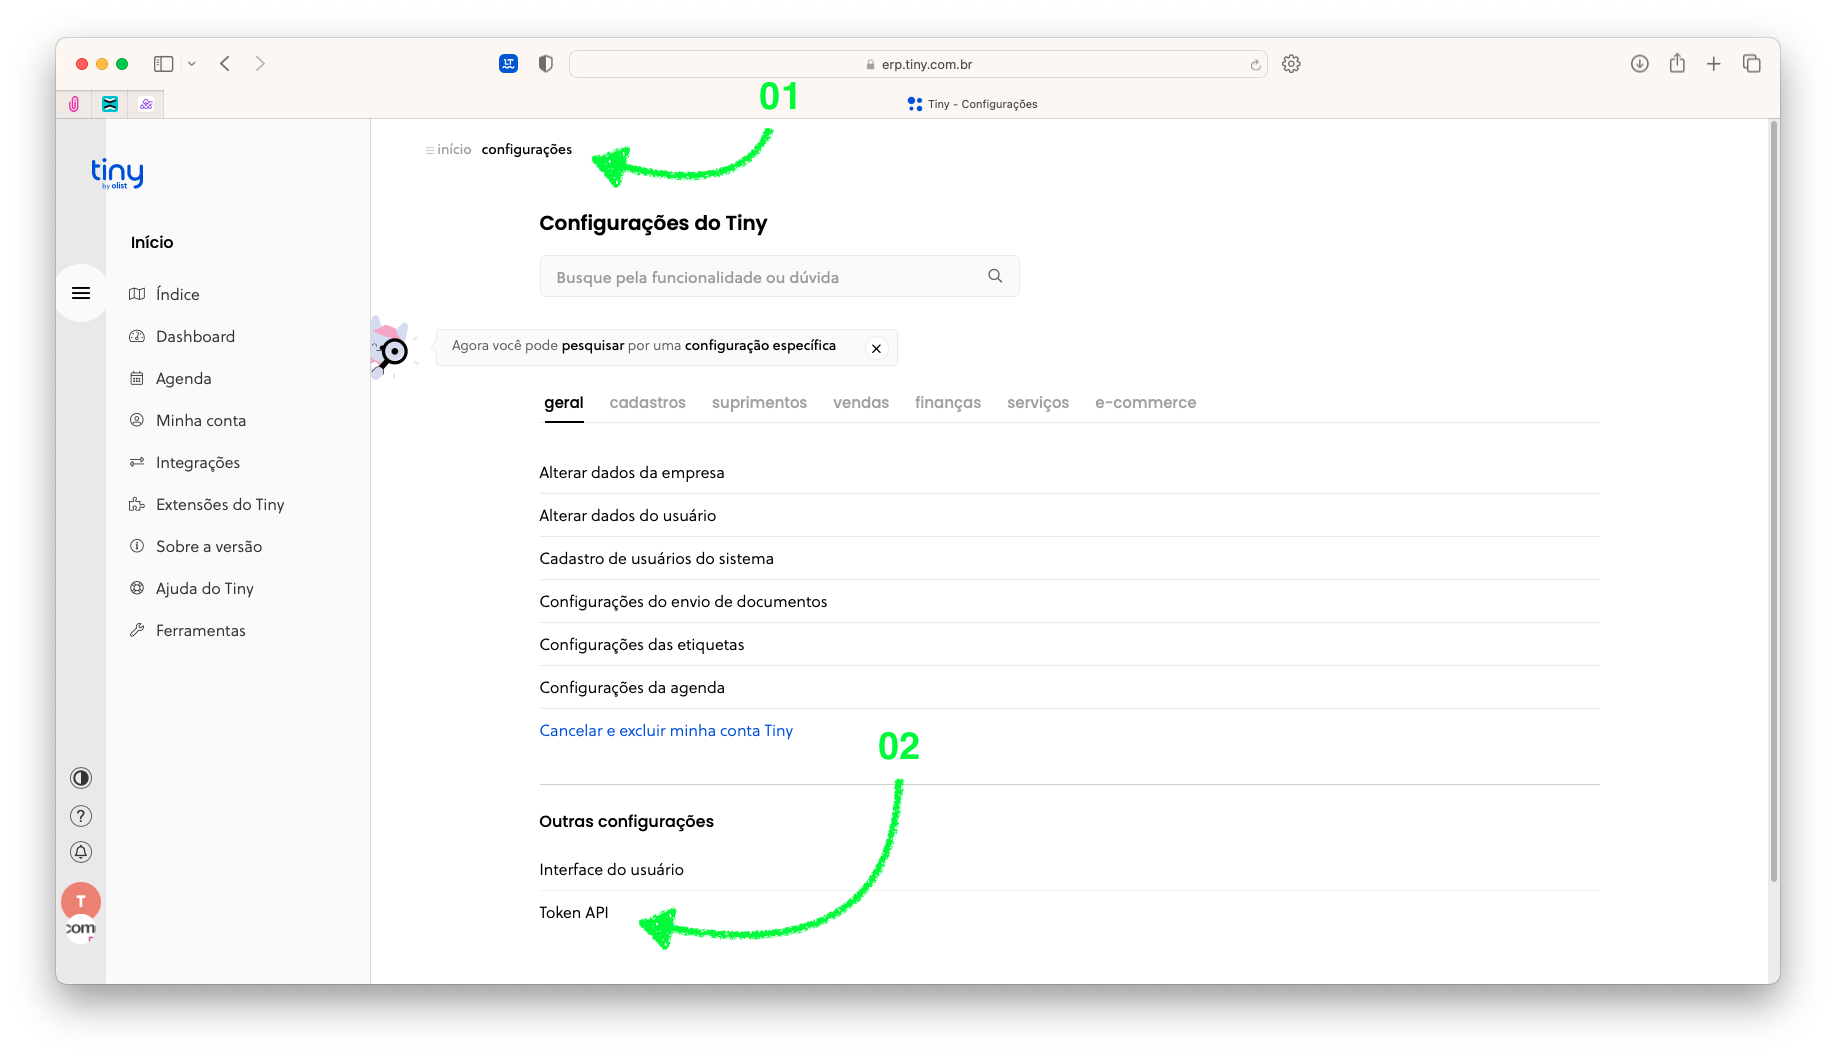Click the Agenda calendar icon

[137, 378]
